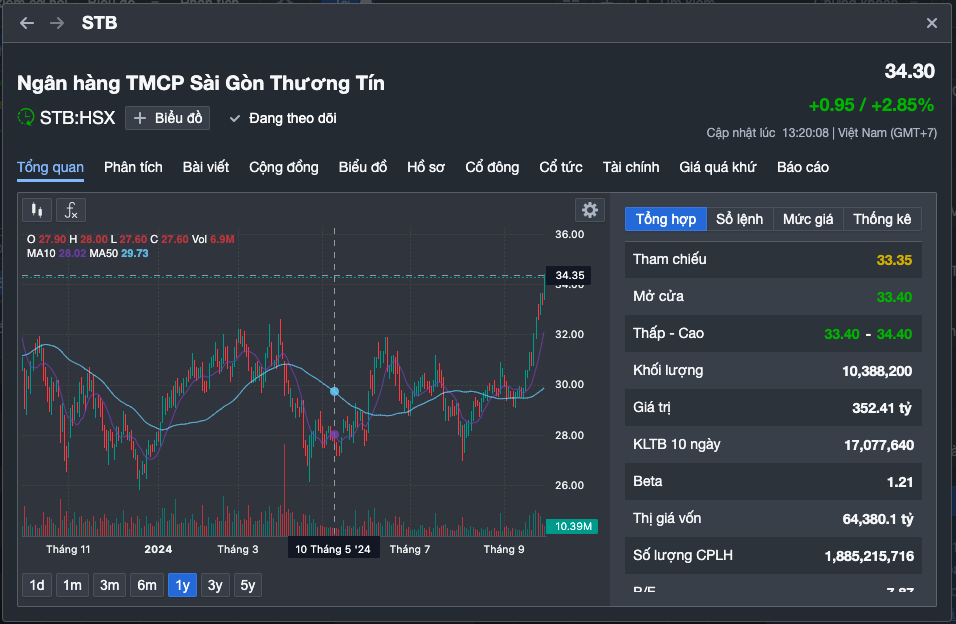The width and height of the screenshot is (956, 624).
Task: Select the 6m time range
Action: tap(147, 586)
